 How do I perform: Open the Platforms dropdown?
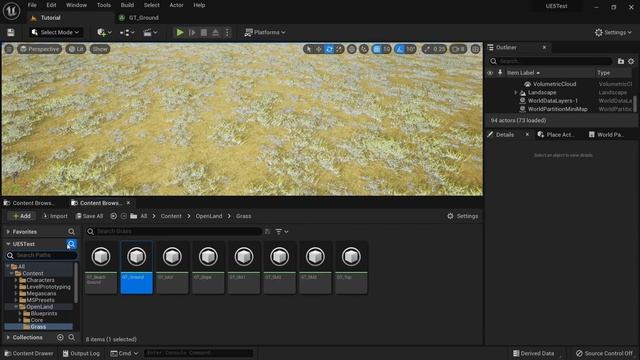tap(265, 32)
